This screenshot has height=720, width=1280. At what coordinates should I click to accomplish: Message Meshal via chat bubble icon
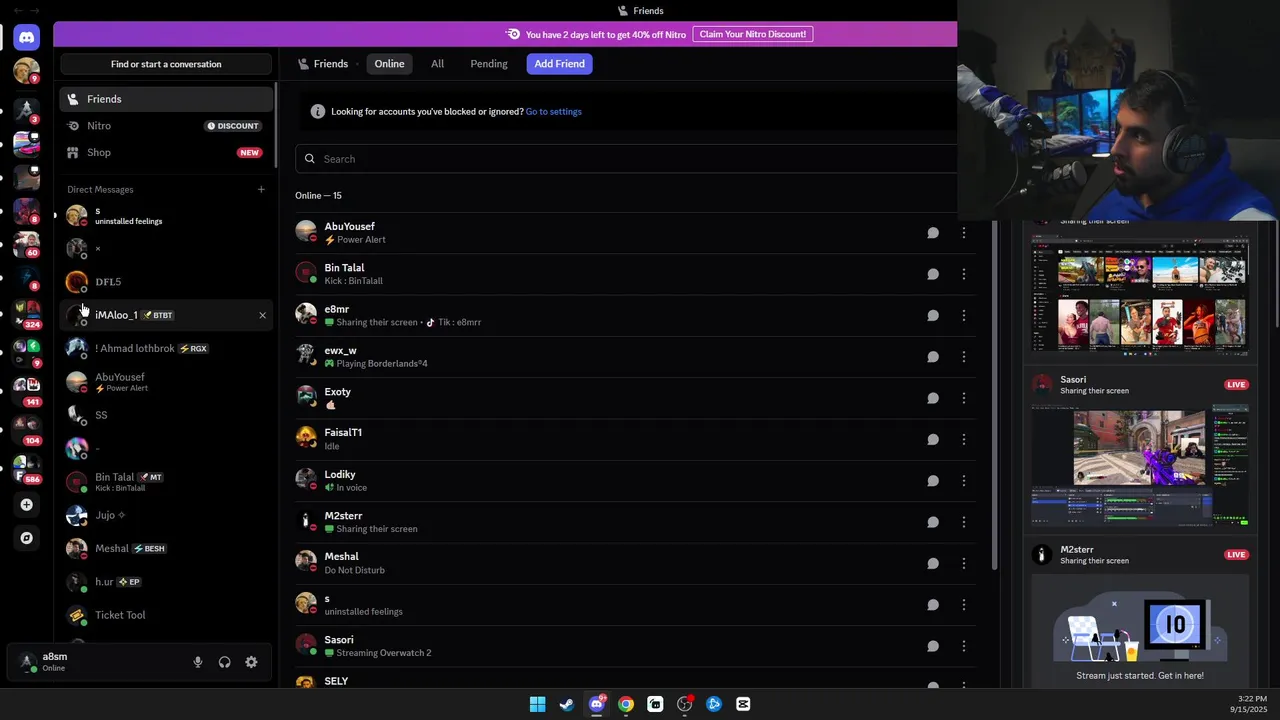[933, 563]
